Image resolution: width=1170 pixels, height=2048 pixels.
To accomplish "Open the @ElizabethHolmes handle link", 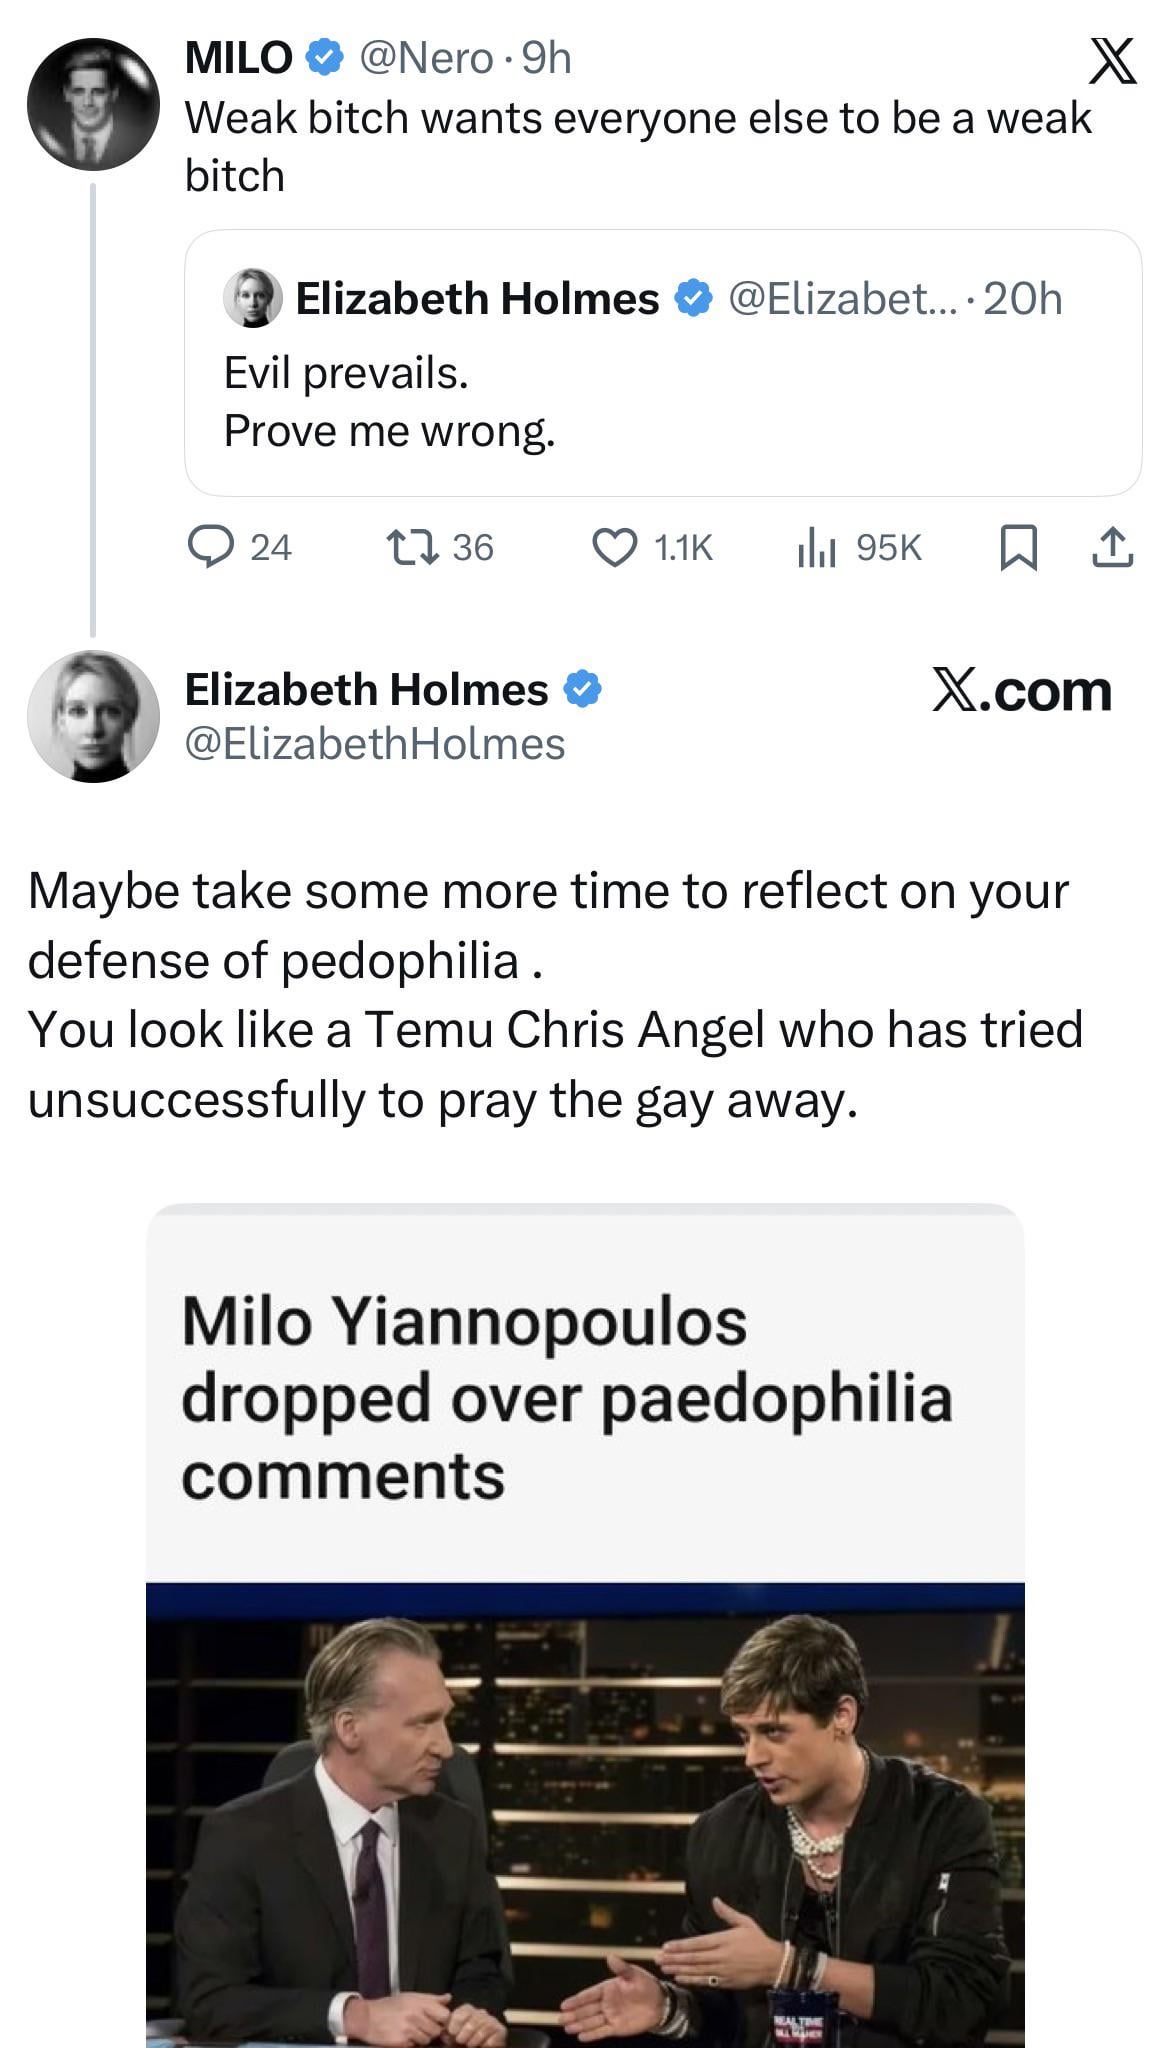I will coord(375,744).
